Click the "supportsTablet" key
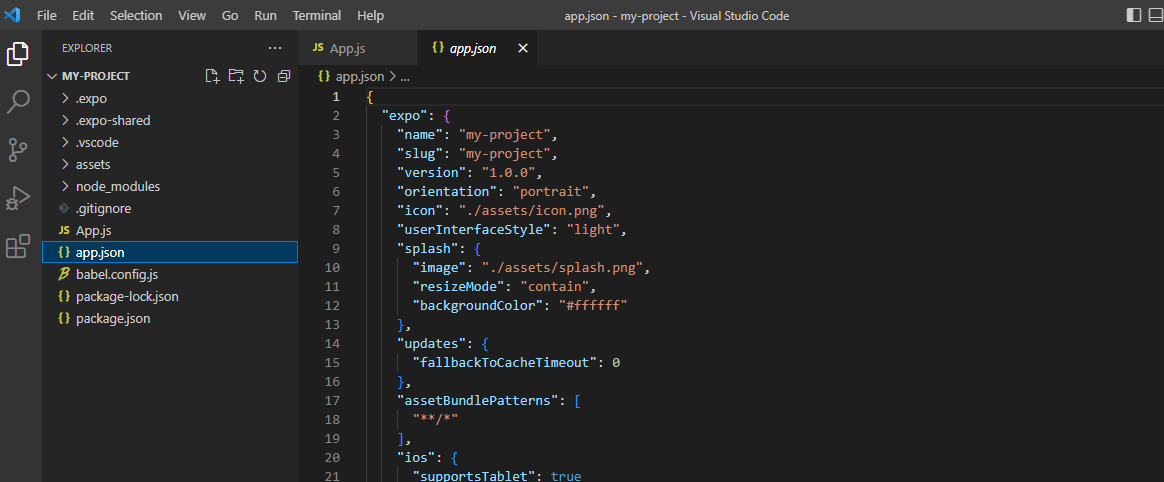Screen dimensions: 1164x482 tap(474, 476)
